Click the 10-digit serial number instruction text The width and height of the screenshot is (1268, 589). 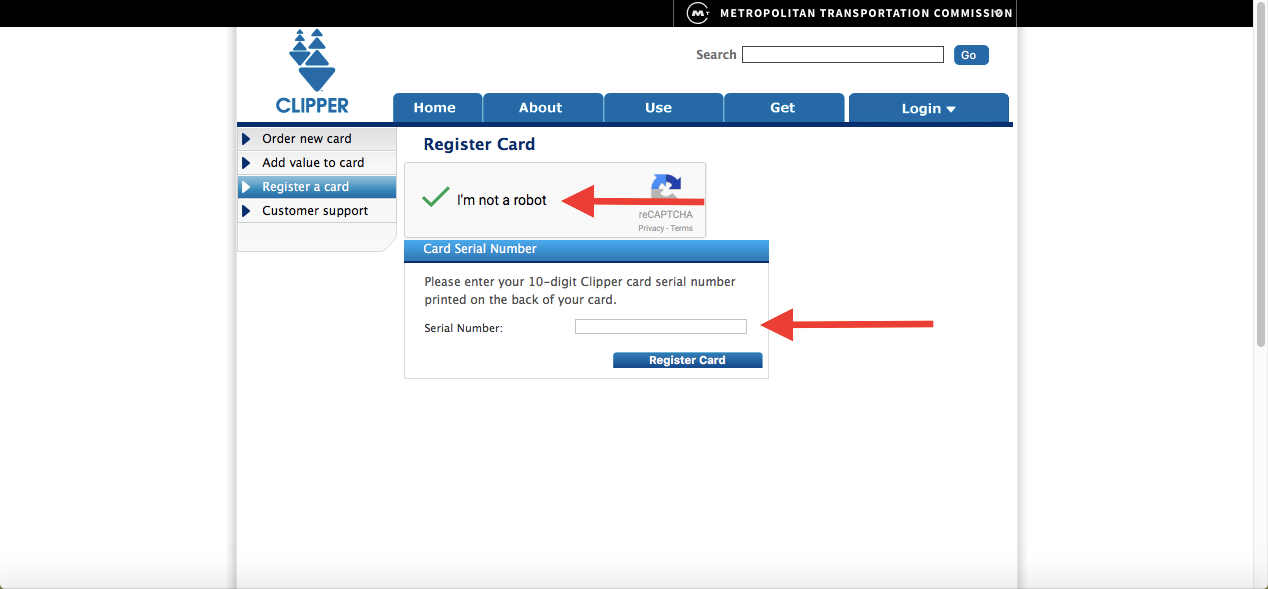pos(580,291)
